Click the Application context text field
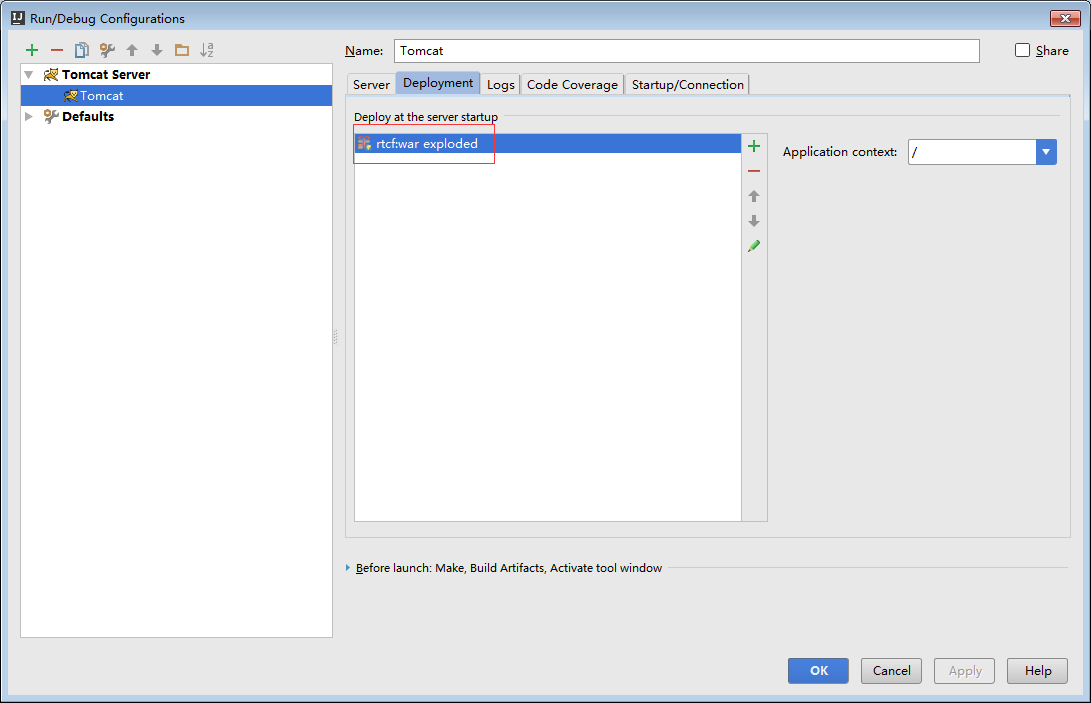1091x703 pixels. (x=972, y=152)
